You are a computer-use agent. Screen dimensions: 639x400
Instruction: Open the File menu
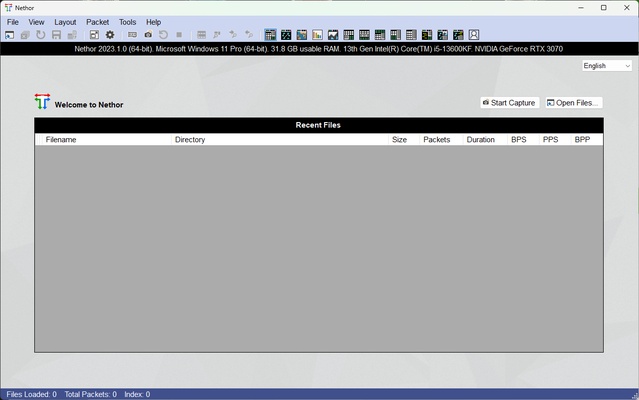pos(13,22)
